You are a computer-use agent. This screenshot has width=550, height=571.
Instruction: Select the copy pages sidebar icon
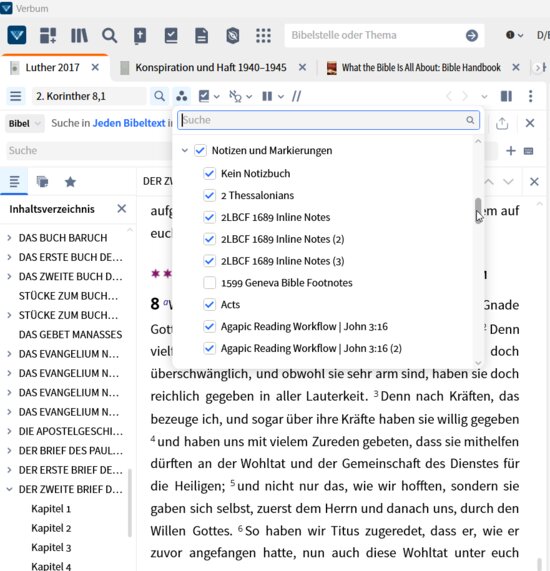pos(42,181)
